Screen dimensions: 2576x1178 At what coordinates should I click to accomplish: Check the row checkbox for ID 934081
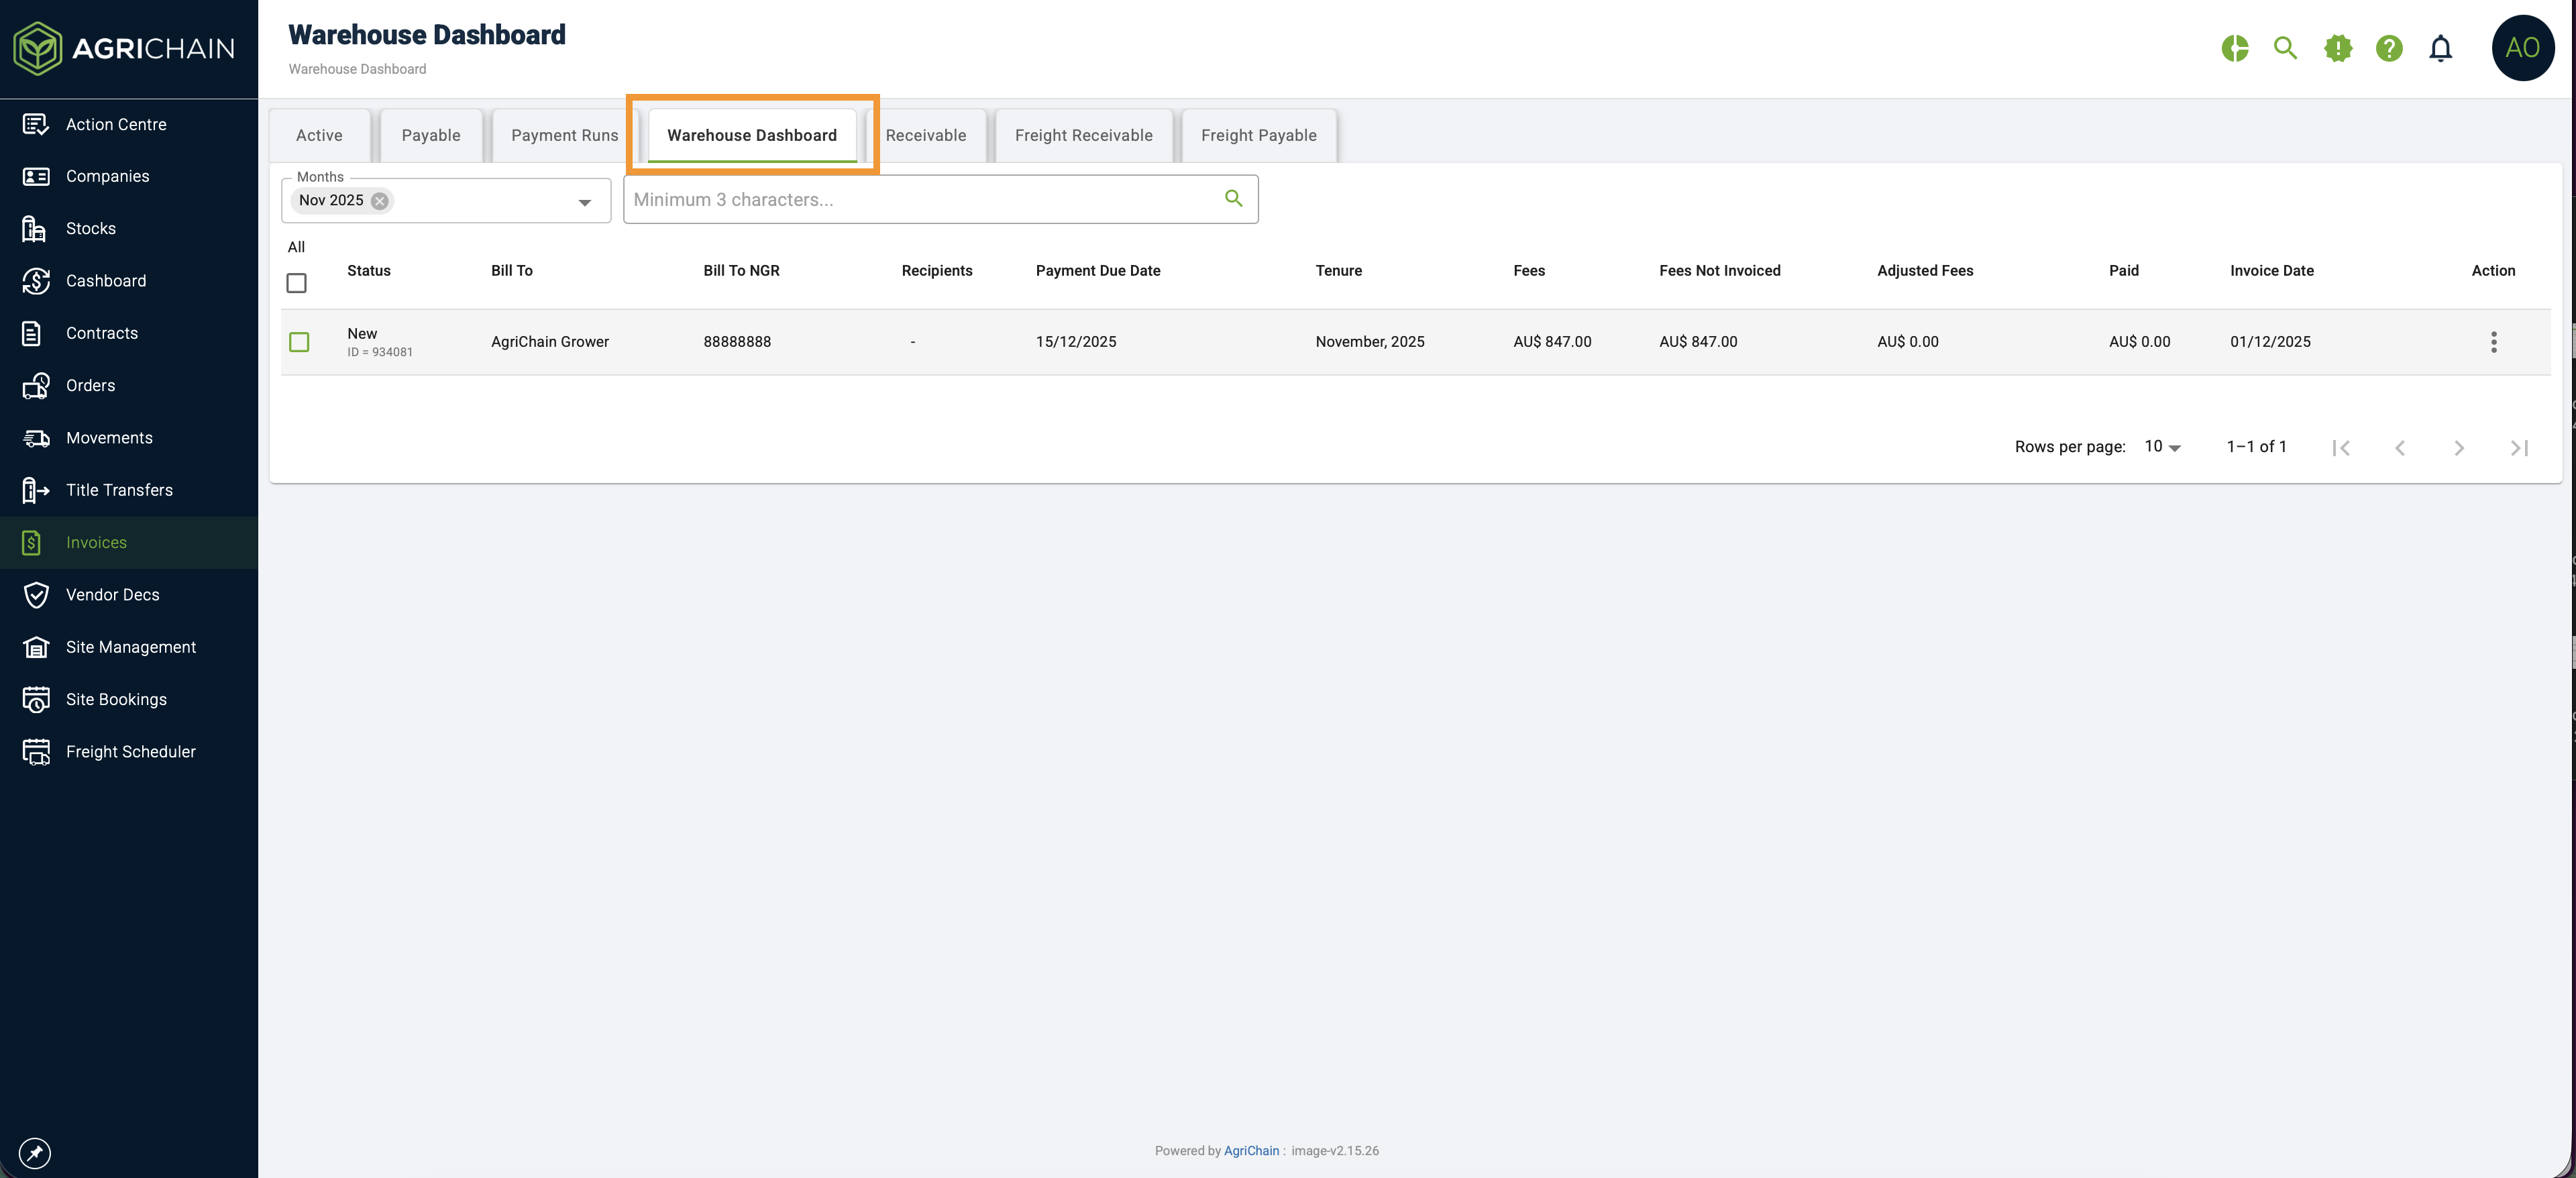(299, 342)
